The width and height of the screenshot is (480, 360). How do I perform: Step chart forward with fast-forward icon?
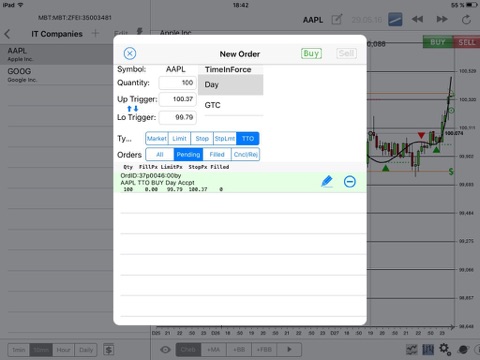click(x=442, y=19)
